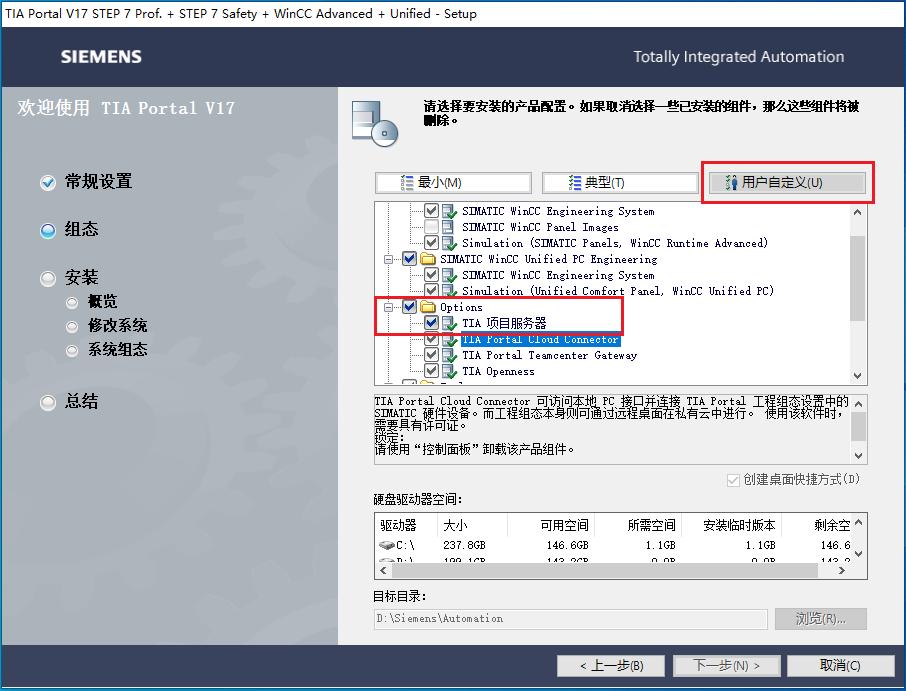Go back with 上一步(B) button
The width and height of the screenshot is (906, 691).
click(611, 666)
